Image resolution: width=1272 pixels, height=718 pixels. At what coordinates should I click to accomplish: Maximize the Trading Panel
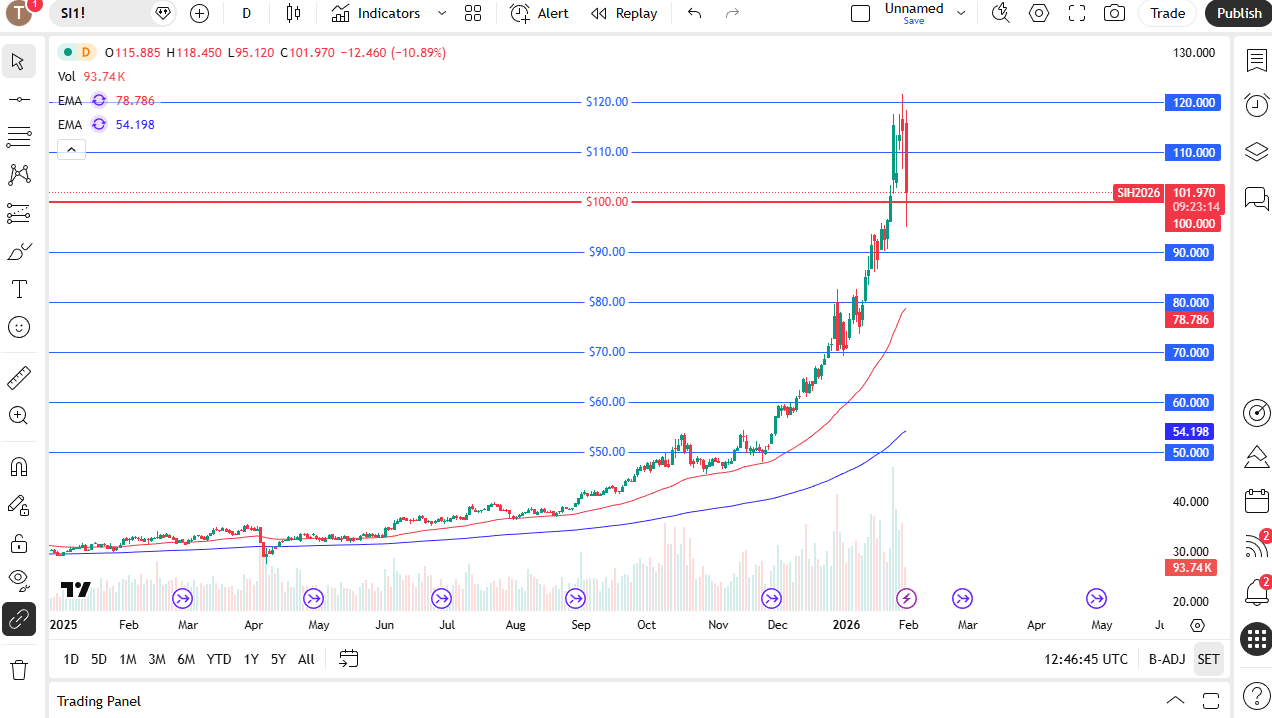pyautogui.click(x=1211, y=700)
